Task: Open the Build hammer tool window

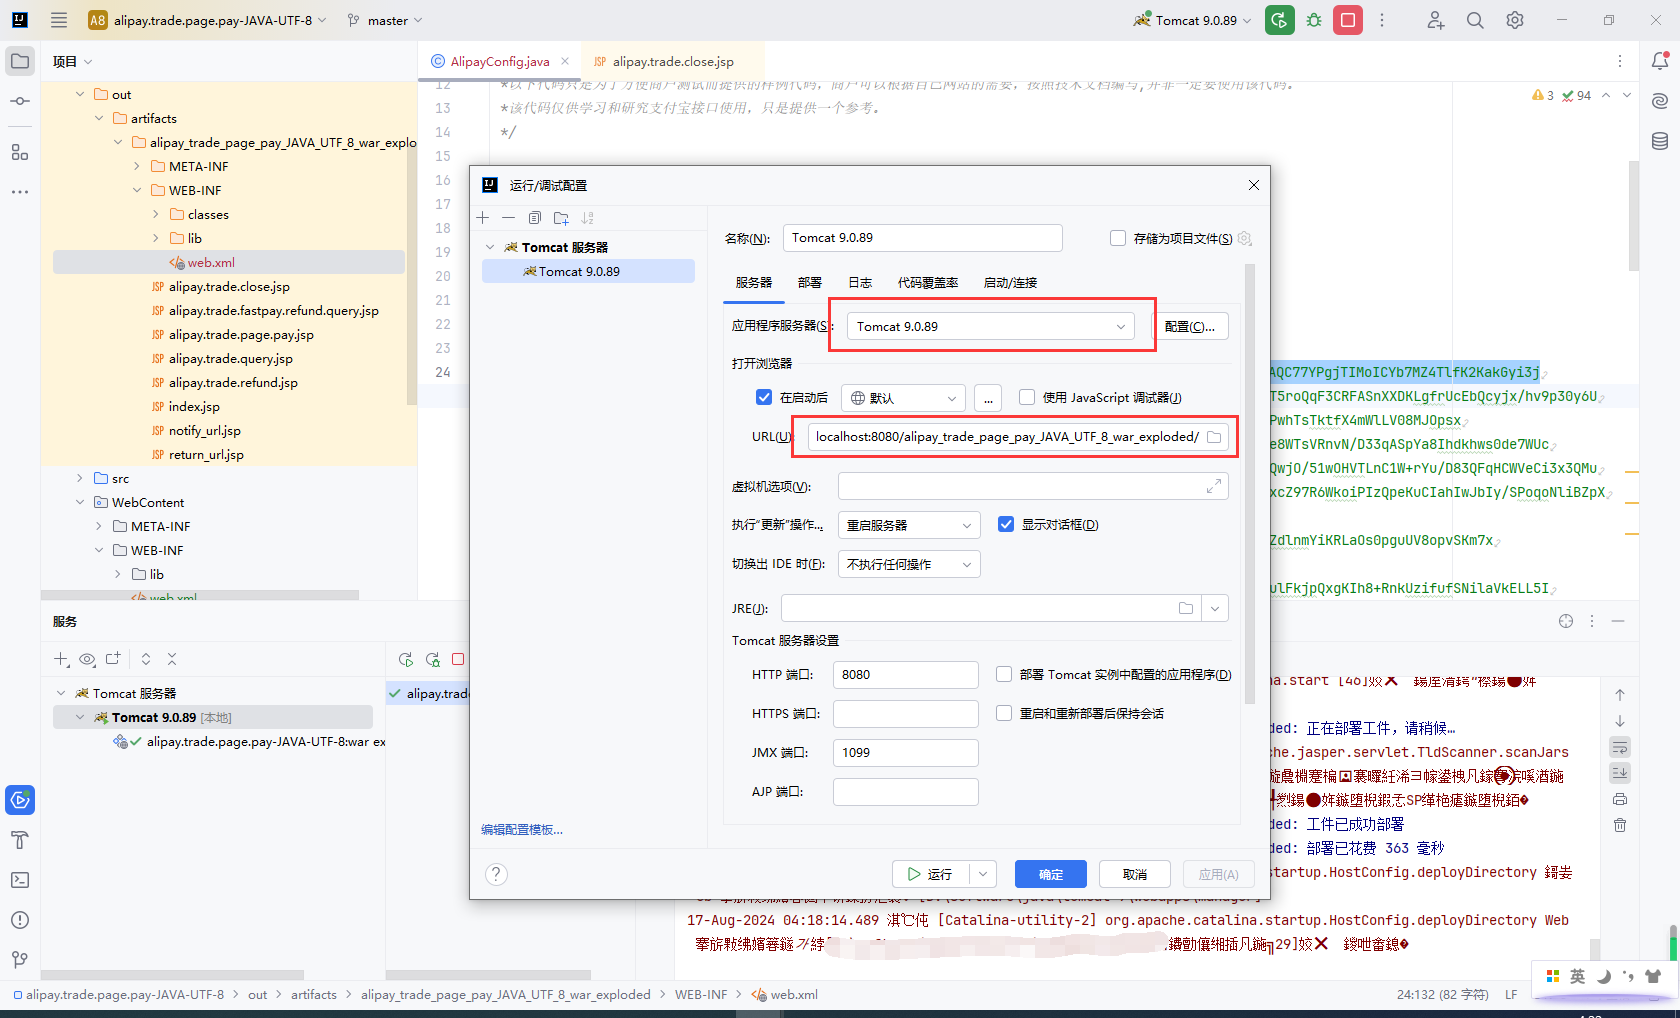Action: (20, 840)
